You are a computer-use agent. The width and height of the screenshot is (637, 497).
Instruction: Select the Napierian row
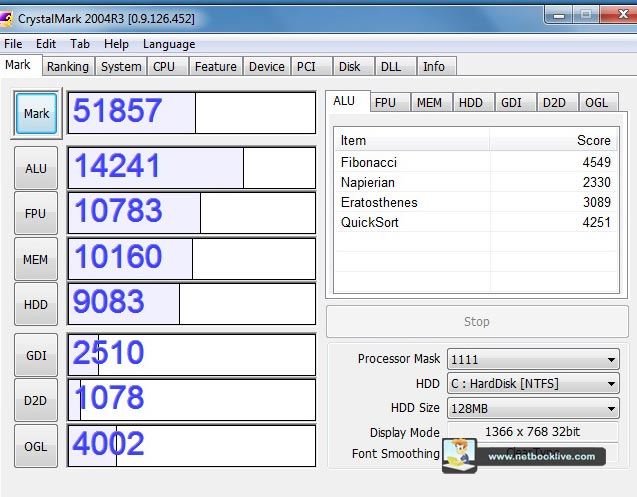[x=476, y=182]
